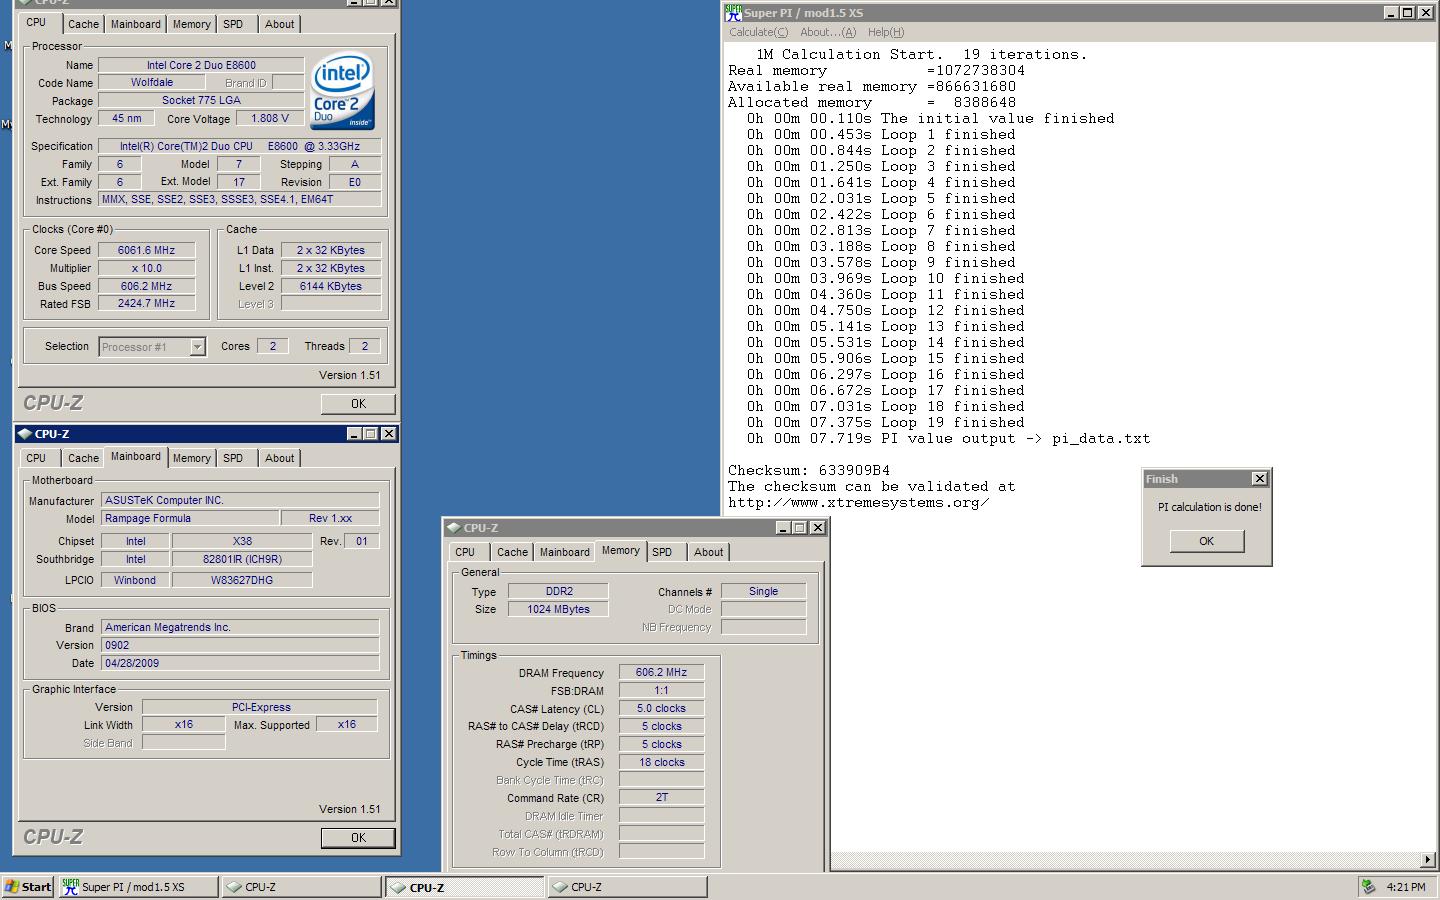Expand the Processor #1 selection dropdown
This screenshot has width=1440, height=900.
coord(197,347)
